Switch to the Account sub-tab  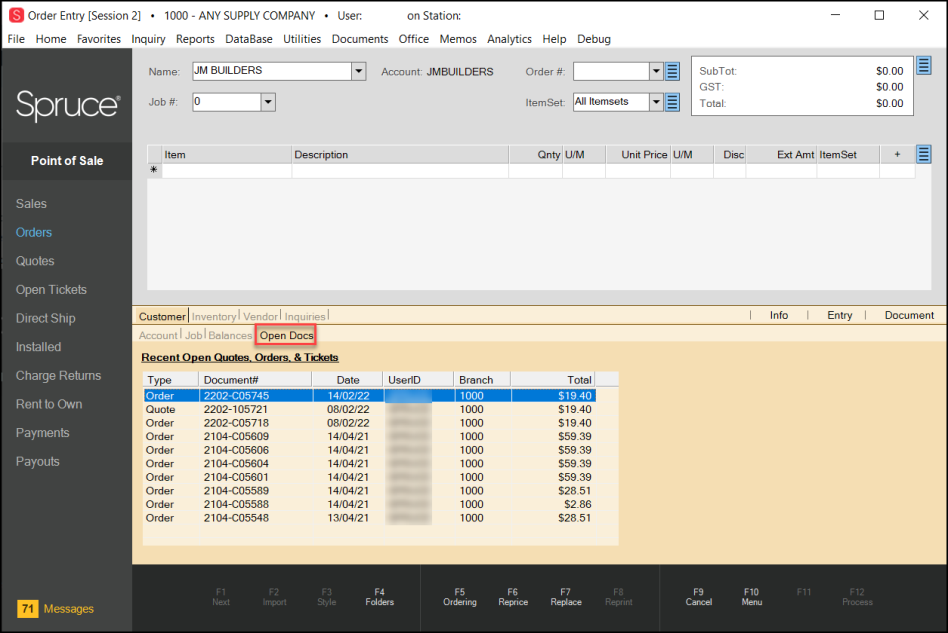158,335
